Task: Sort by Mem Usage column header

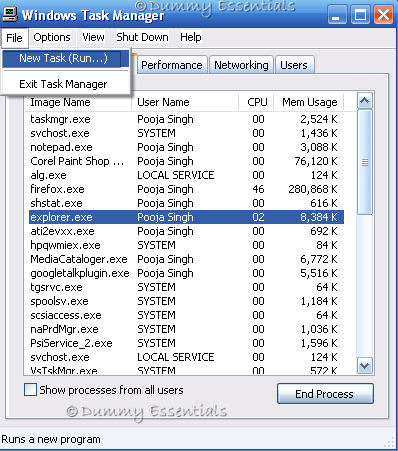Action: [309, 102]
